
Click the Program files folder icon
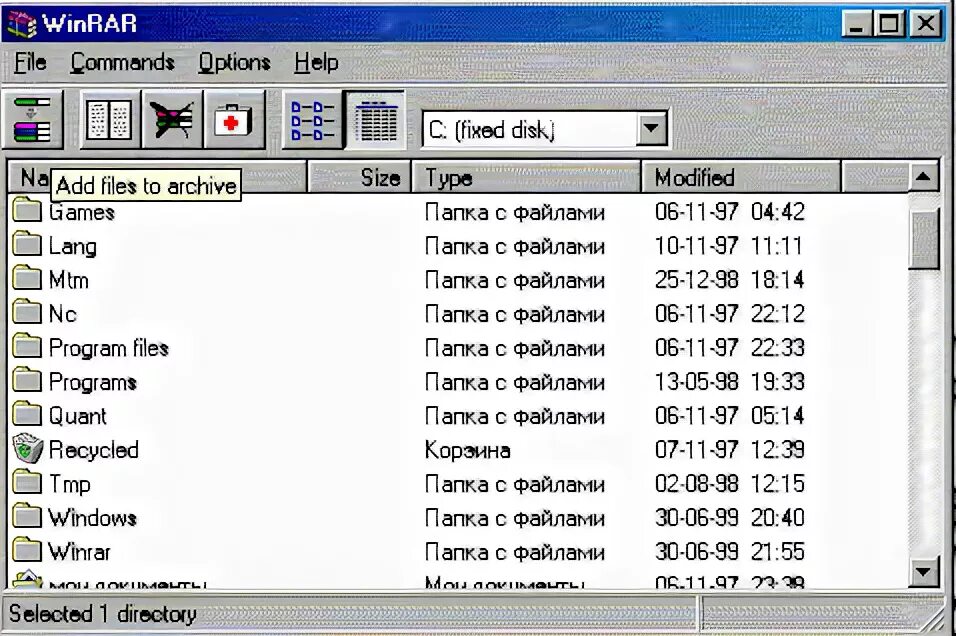[27, 346]
